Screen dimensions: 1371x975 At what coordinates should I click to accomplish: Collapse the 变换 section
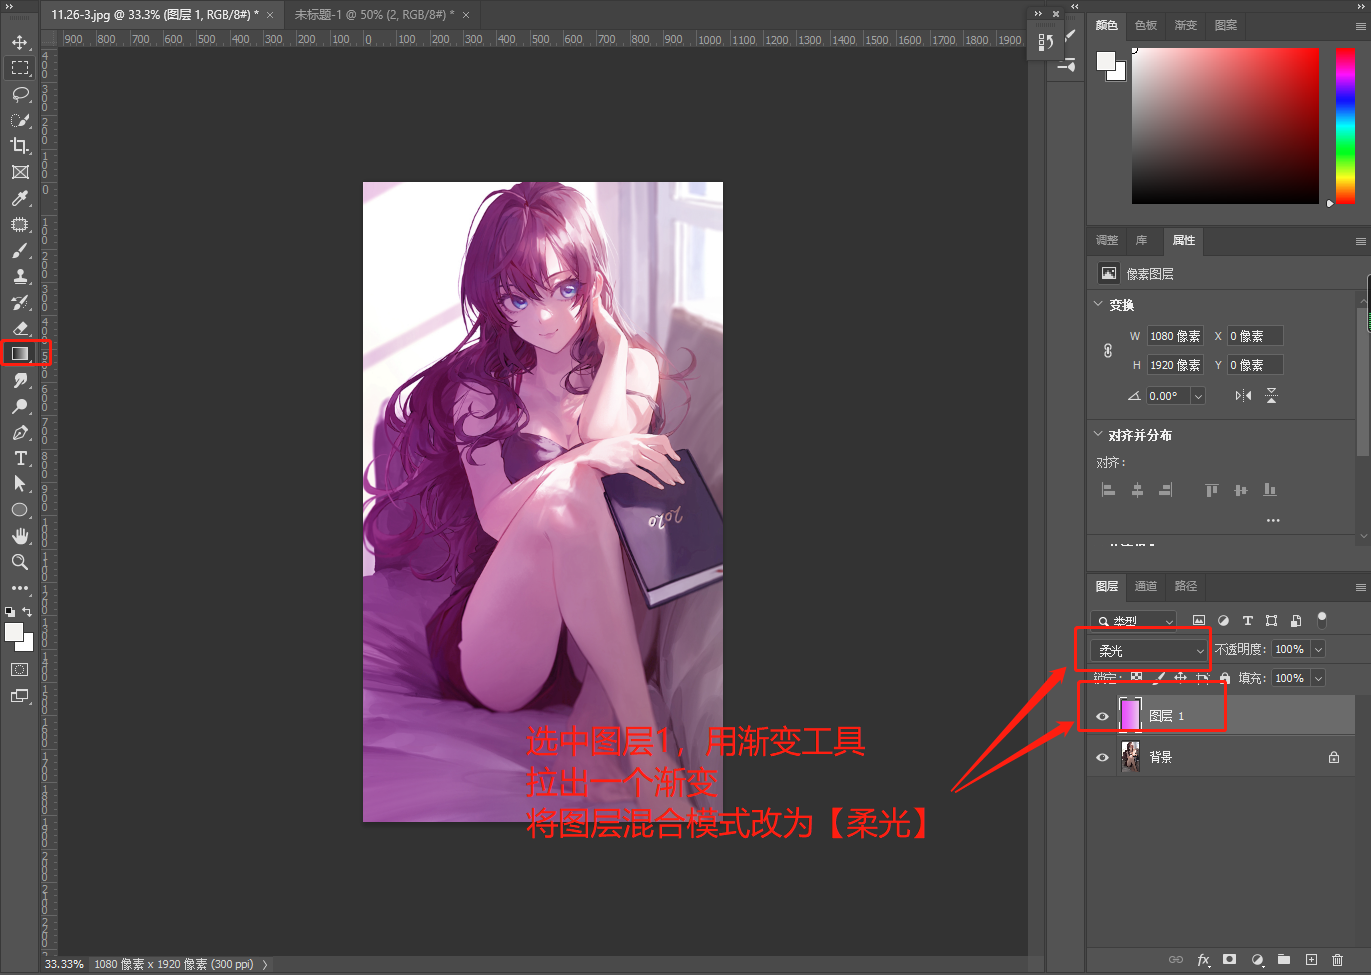click(1098, 304)
